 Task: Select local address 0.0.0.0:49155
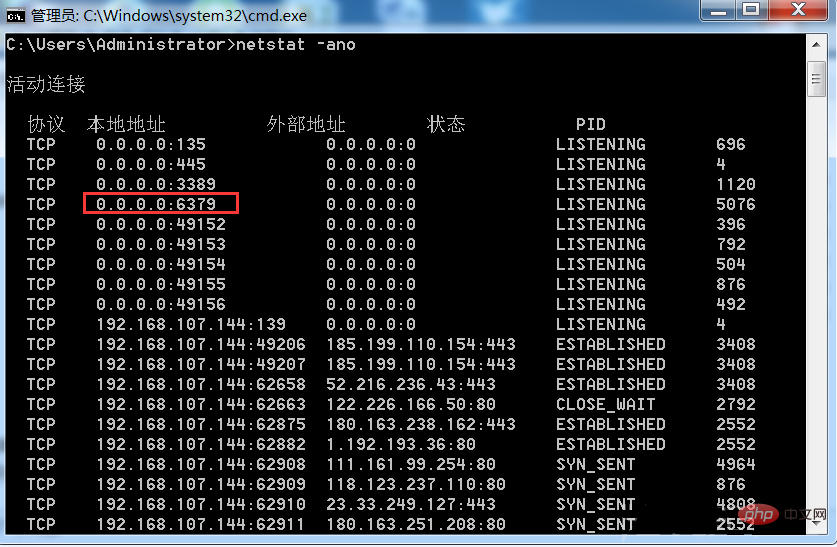click(161, 284)
